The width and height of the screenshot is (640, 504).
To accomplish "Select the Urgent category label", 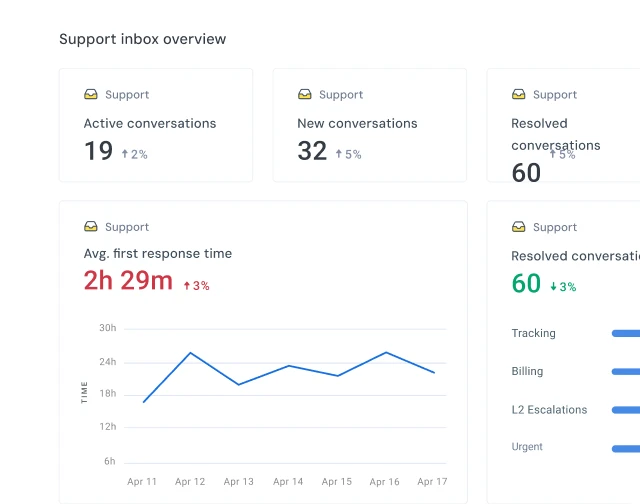I will coord(527,447).
